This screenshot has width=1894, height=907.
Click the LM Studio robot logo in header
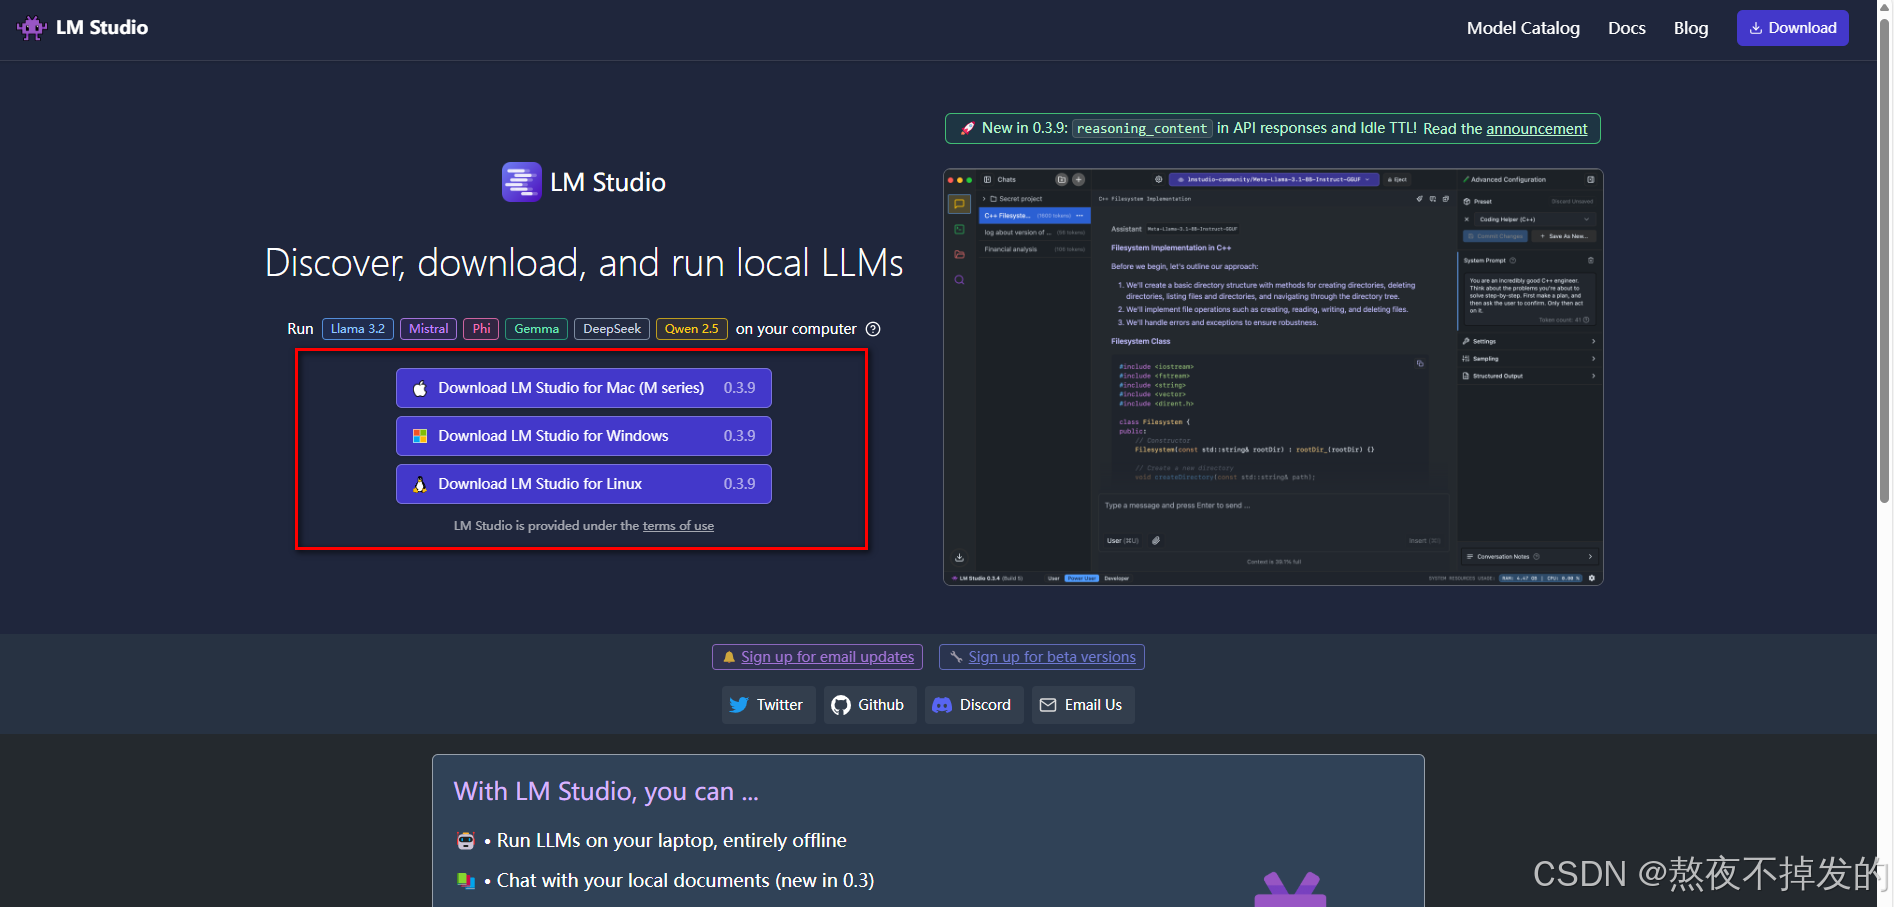(32, 28)
